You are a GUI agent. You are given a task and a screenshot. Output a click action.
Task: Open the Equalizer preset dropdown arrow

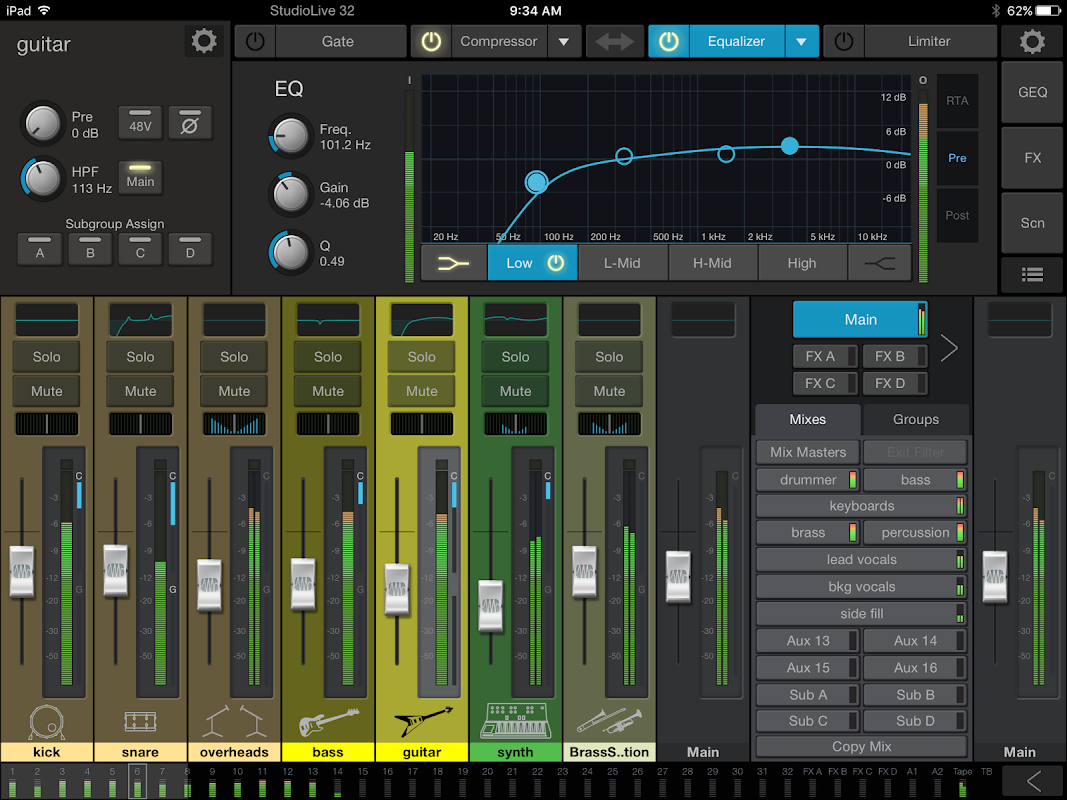(801, 42)
